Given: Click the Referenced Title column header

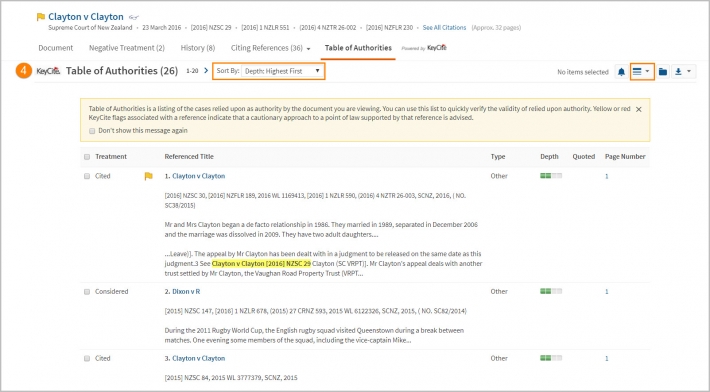Looking at the screenshot, I should (x=189, y=157).
